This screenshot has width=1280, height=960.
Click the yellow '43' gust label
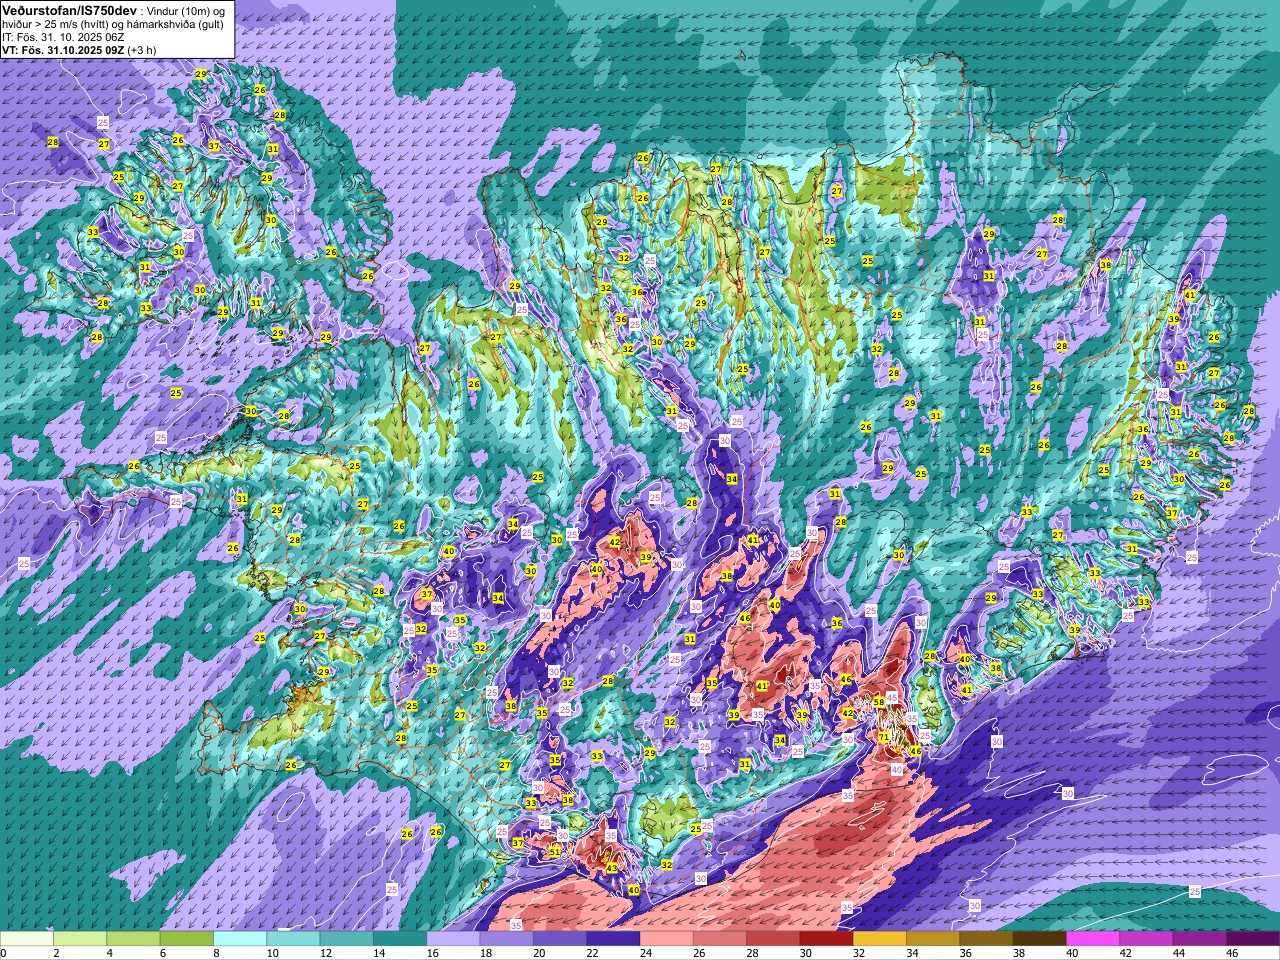pos(611,868)
